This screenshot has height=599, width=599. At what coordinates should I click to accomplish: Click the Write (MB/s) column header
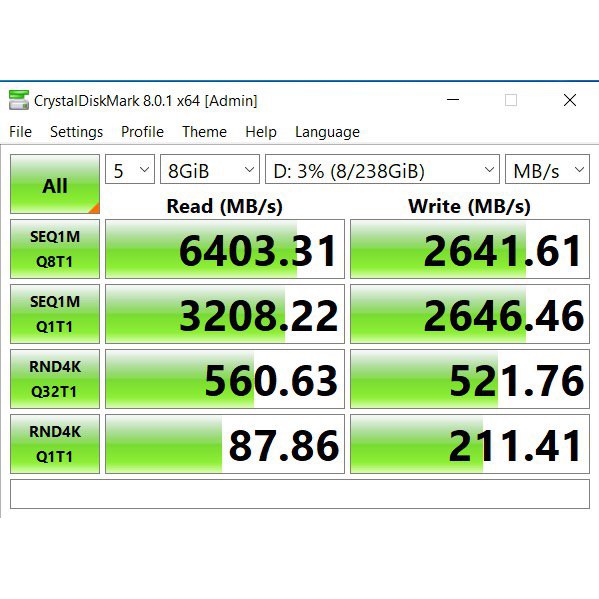coord(469,207)
